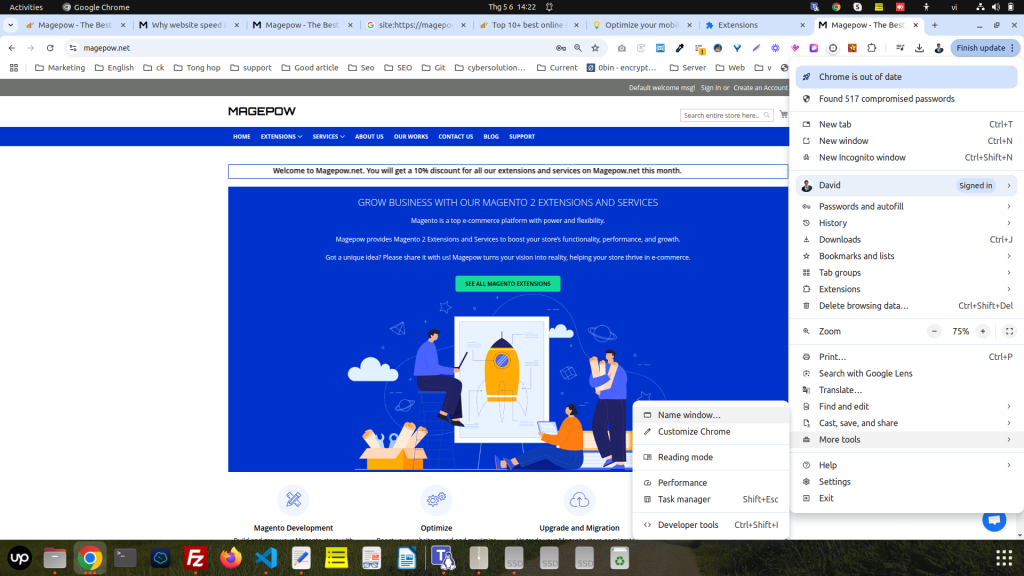Click the page reload icon
This screenshot has width=1024, height=576.
pyautogui.click(x=49, y=48)
